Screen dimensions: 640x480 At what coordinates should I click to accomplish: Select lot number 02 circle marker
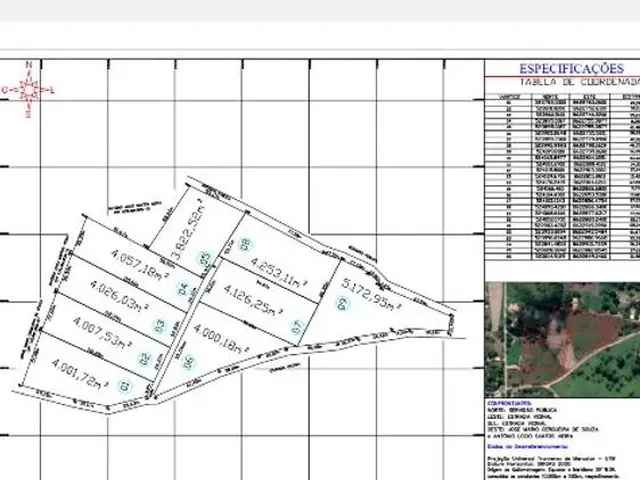144,359
